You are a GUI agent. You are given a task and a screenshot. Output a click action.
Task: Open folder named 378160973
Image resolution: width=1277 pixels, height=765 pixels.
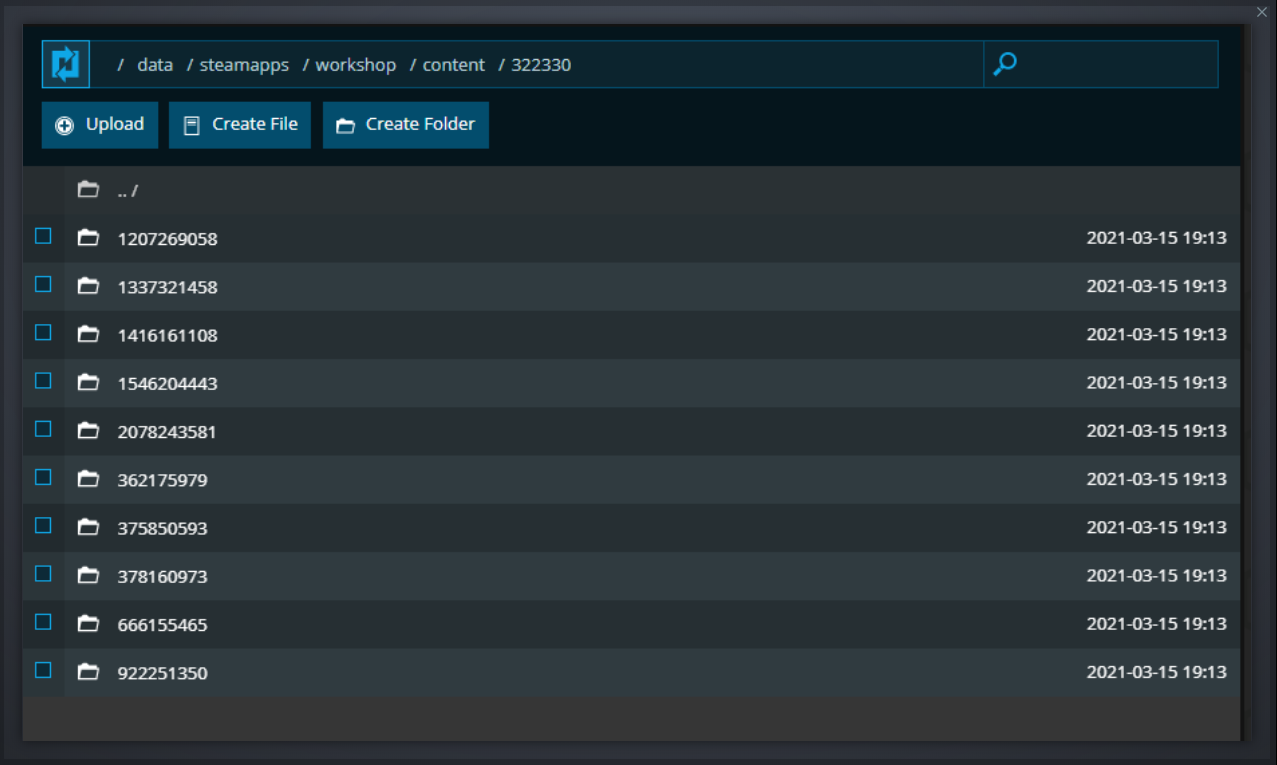(163, 577)
